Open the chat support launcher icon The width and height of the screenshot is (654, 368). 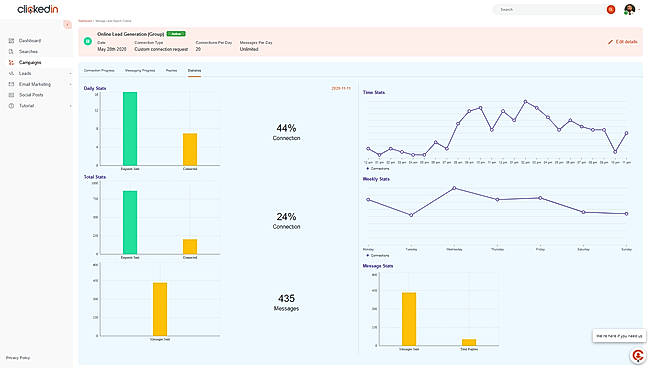tap(638, 355)
